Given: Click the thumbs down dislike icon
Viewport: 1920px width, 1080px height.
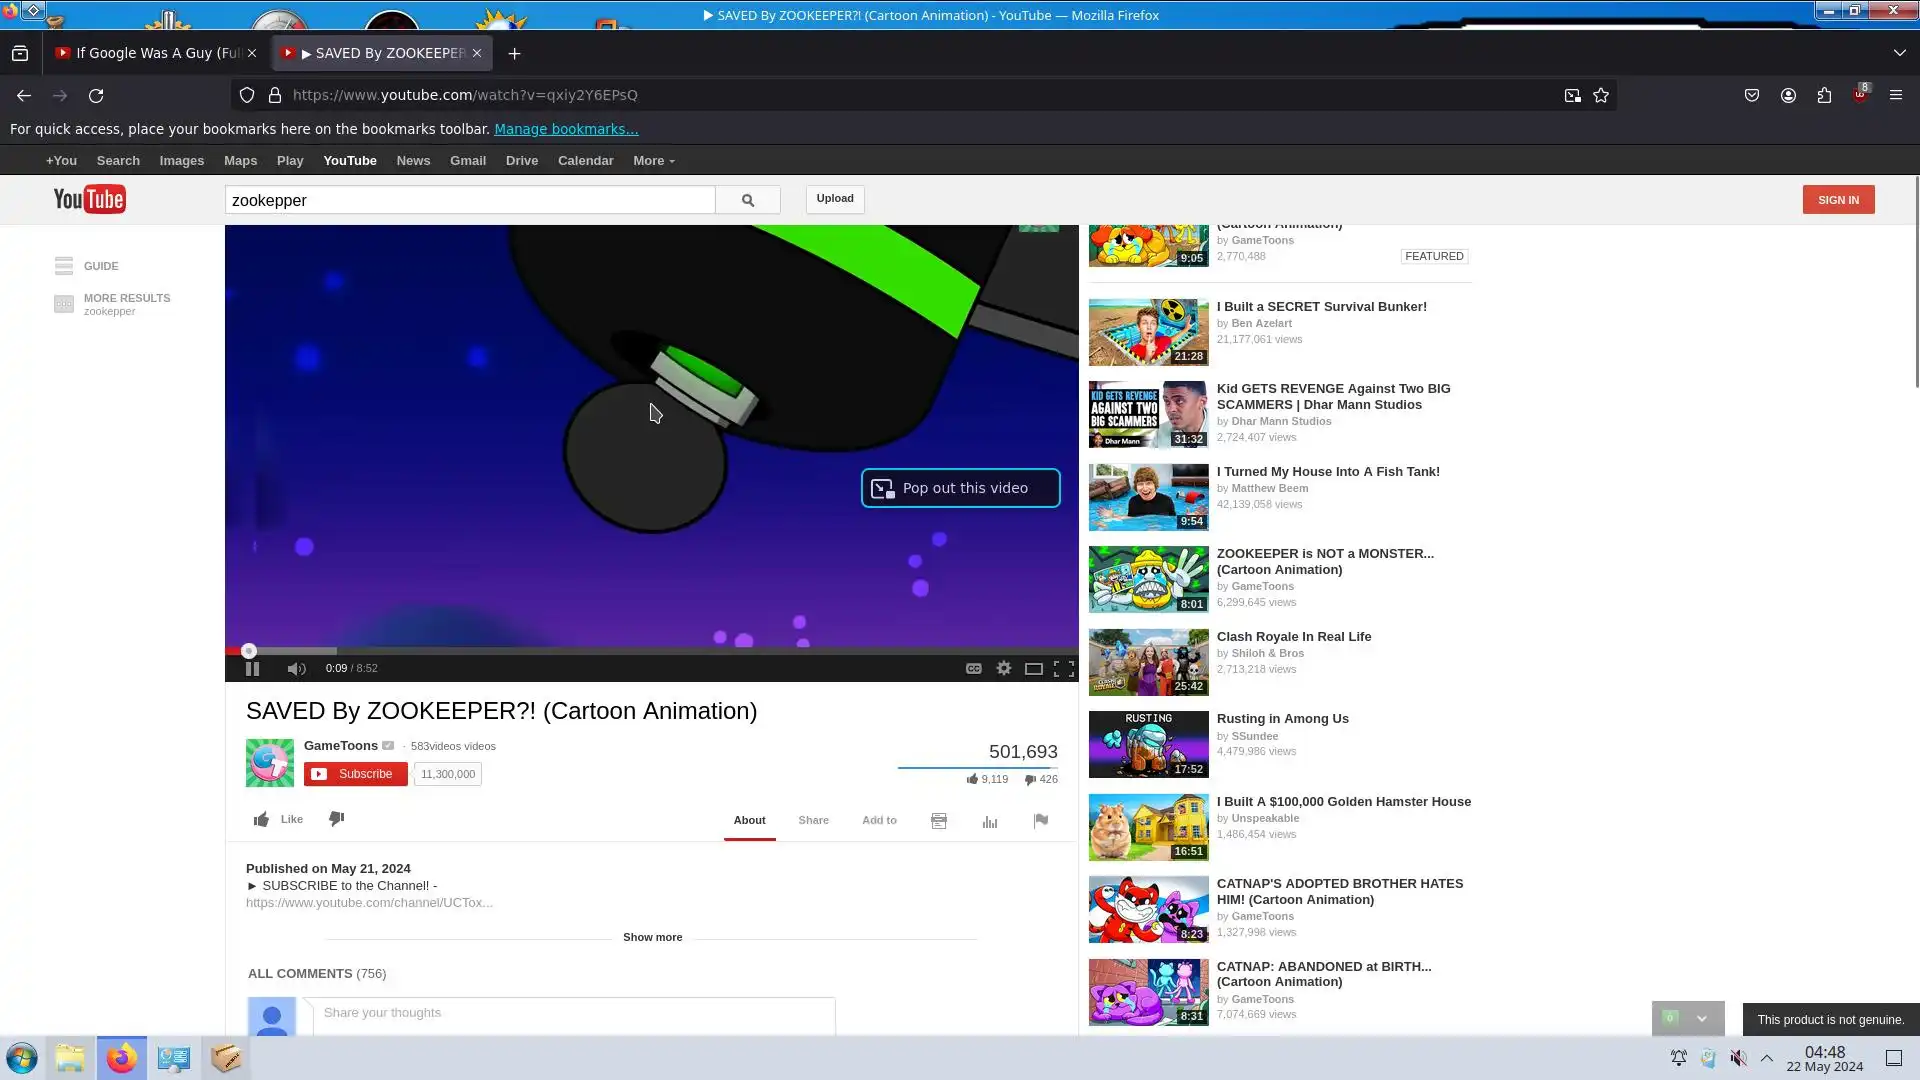Looking at the screenshot, I should tap(336, 819).
